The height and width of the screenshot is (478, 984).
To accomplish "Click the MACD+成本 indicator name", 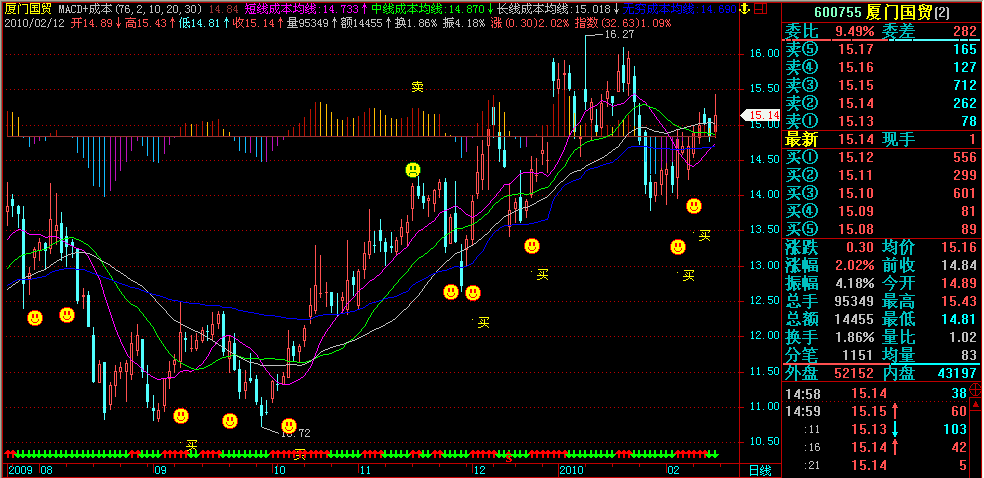I will coord(87,9).
